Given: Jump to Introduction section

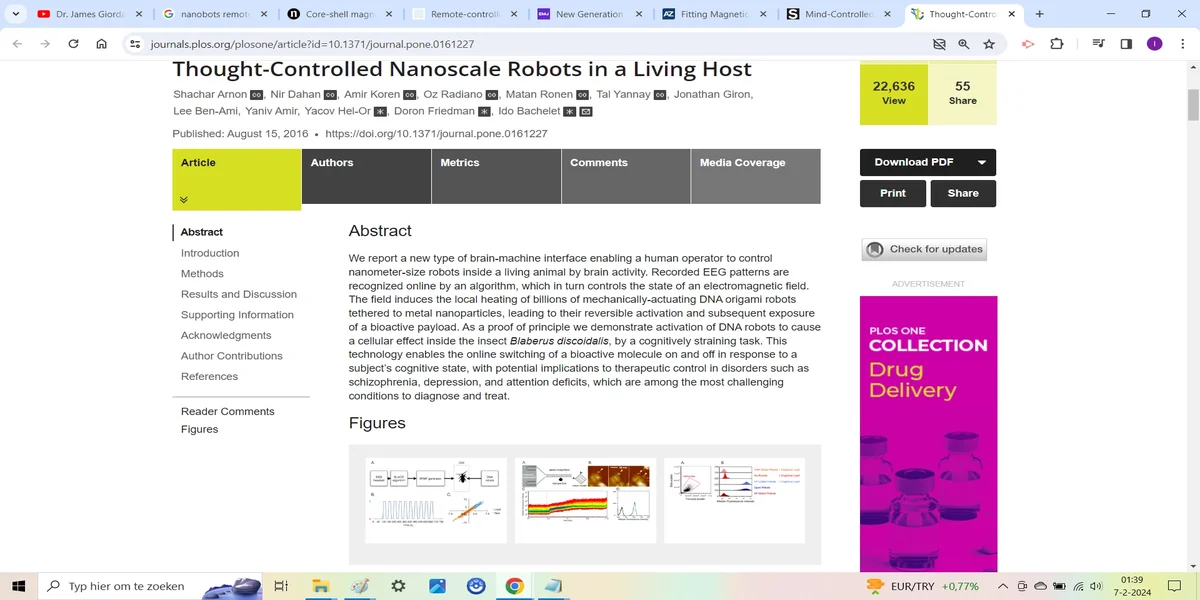Looking at the screenshot, I should (x=210, y=253).
